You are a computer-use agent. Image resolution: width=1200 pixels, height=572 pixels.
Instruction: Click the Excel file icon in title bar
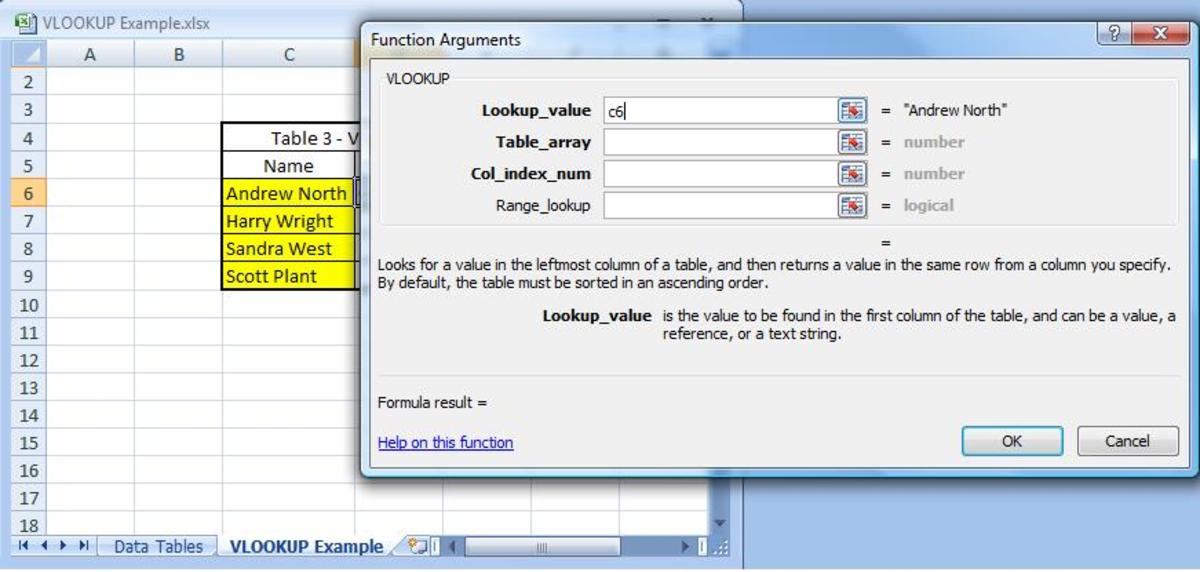[25, 22]
